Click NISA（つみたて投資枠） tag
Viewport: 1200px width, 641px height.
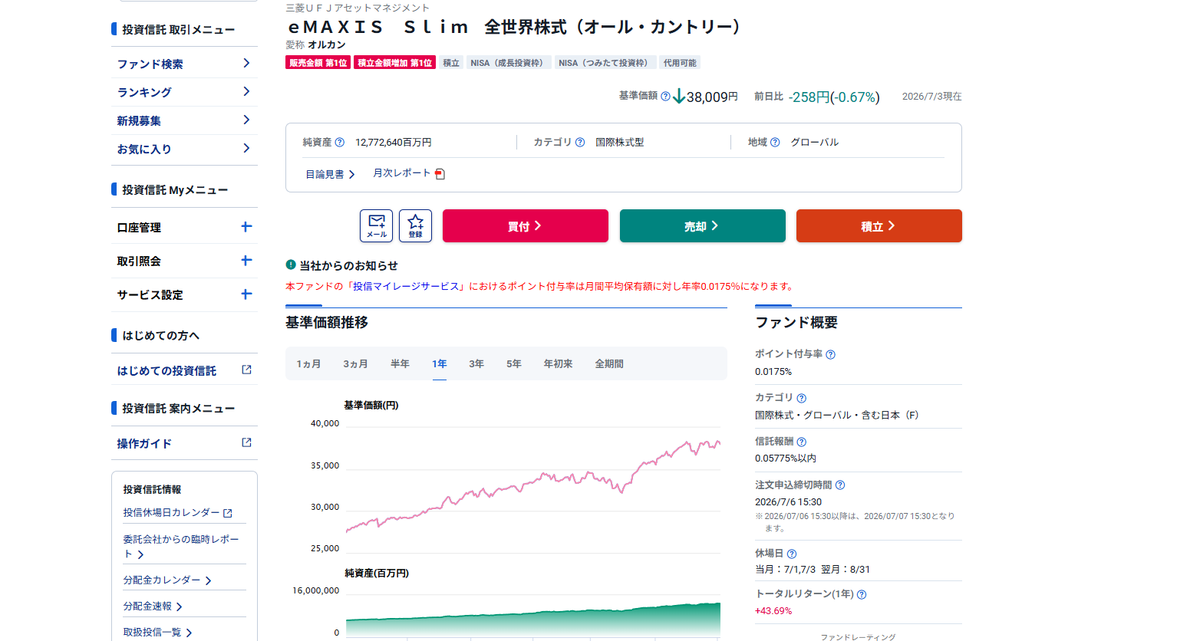pos(605,63)
